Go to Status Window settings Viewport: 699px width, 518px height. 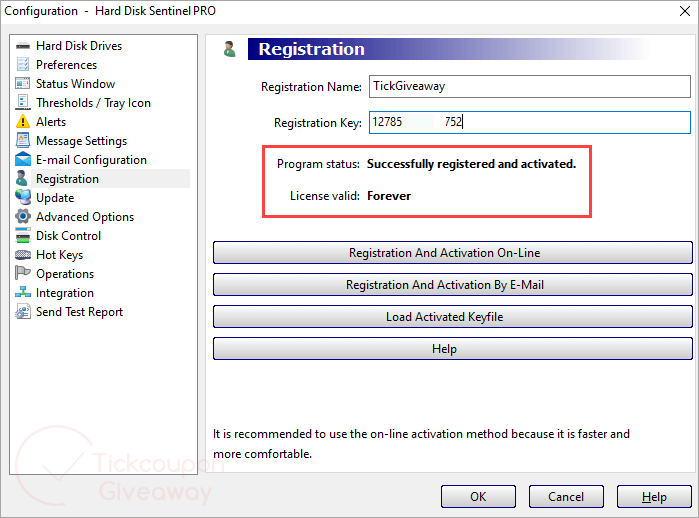(75, 84)
